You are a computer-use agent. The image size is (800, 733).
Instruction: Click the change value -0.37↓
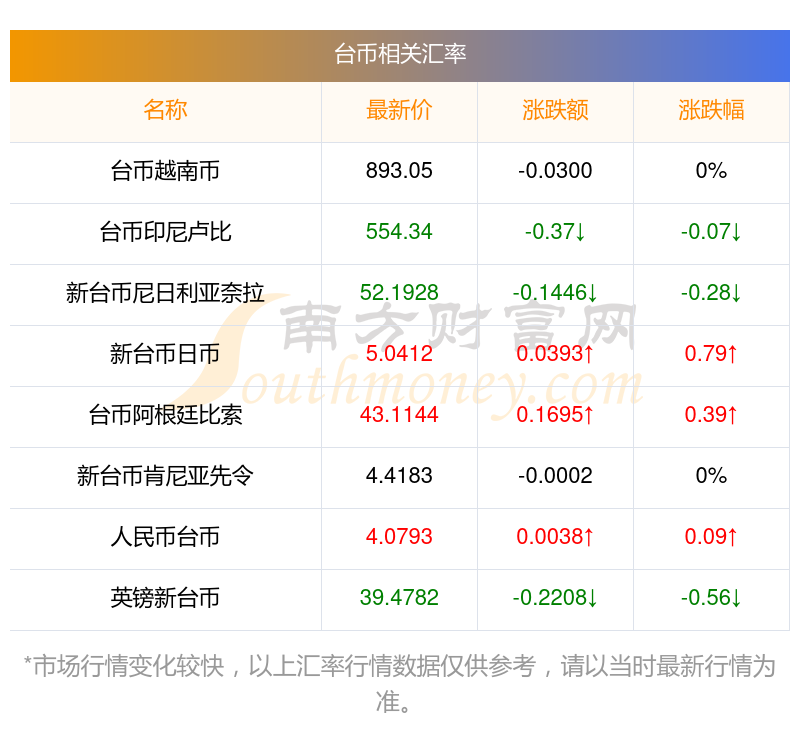(x=555, y=232)
